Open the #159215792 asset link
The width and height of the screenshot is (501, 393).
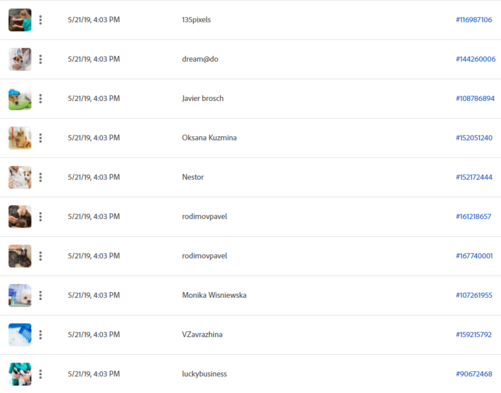(474, 334)
